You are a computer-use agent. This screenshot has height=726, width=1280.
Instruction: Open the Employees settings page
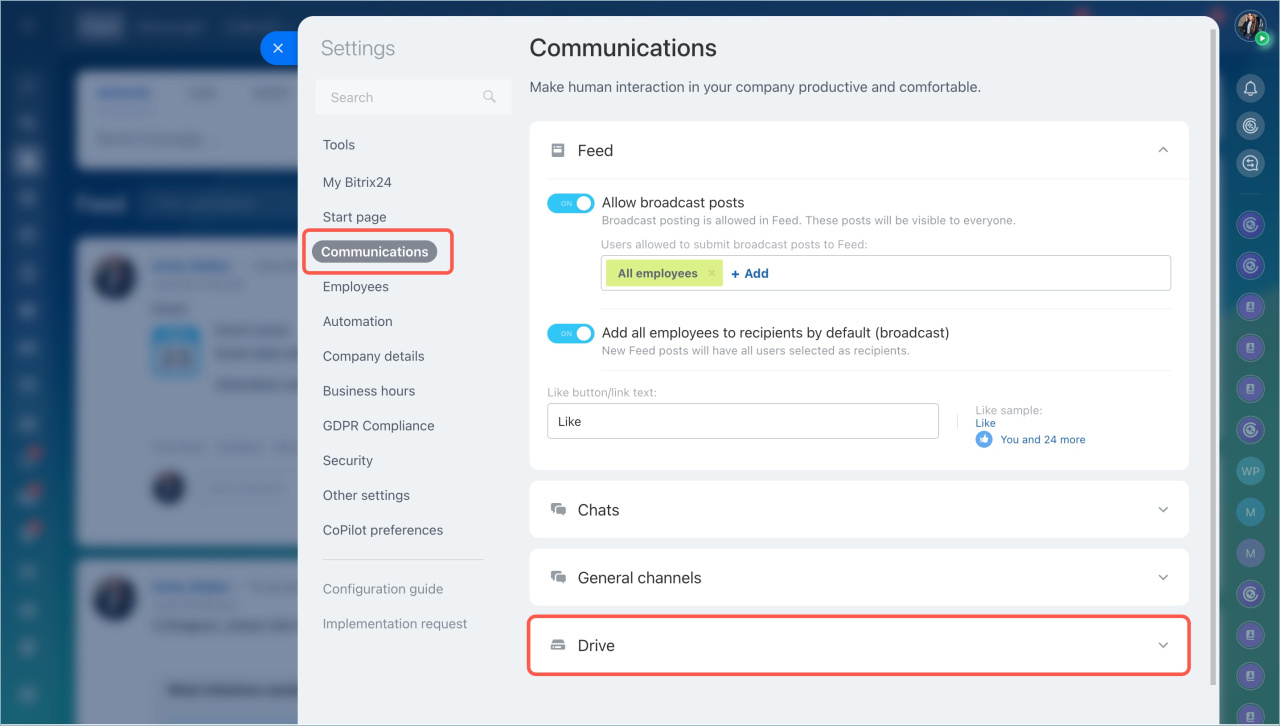coord(355,287)
